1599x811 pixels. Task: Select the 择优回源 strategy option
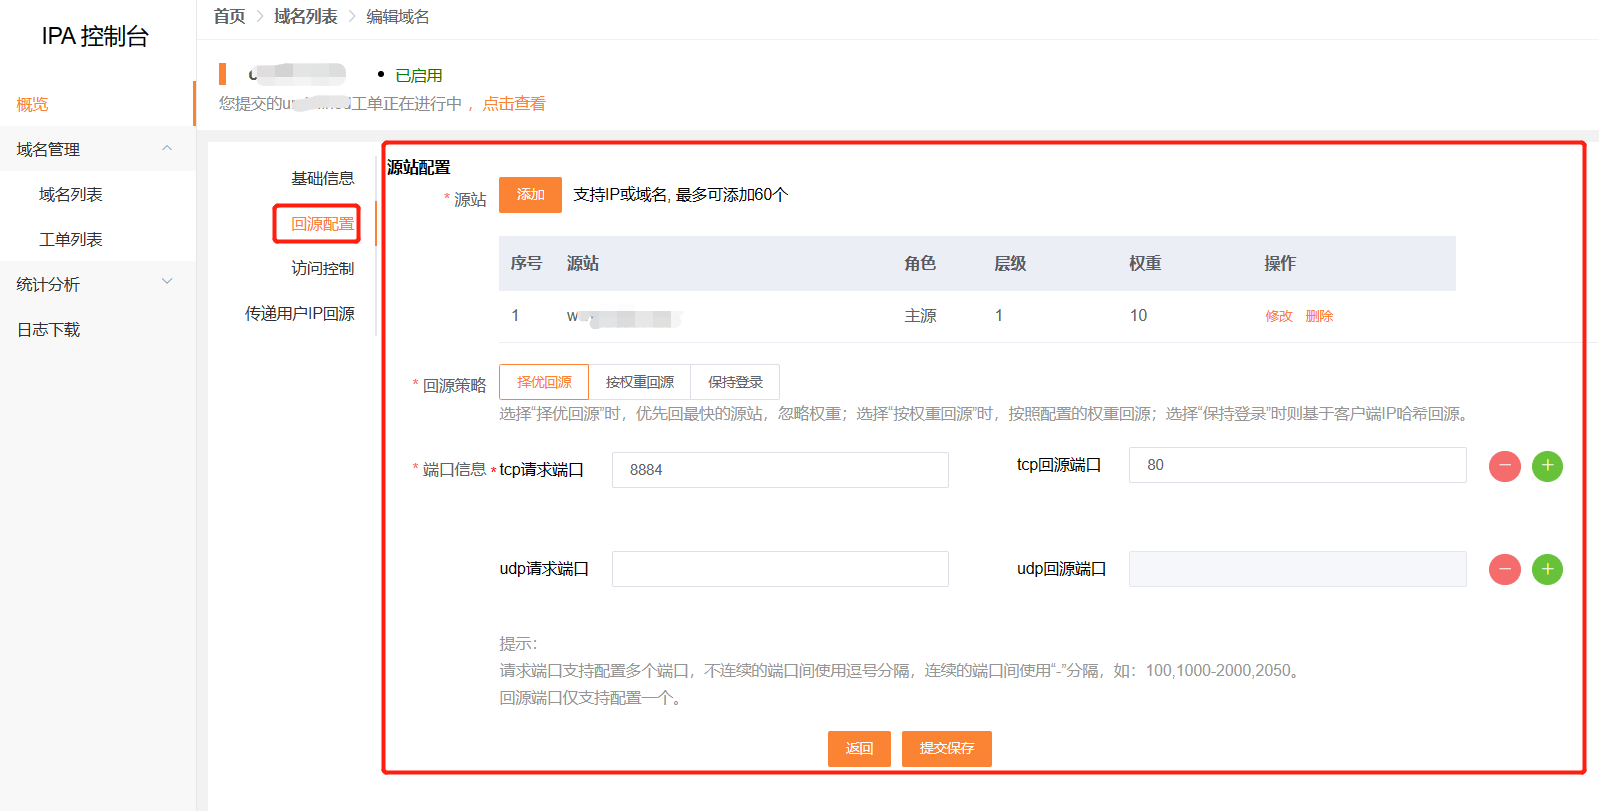point(544,382)
